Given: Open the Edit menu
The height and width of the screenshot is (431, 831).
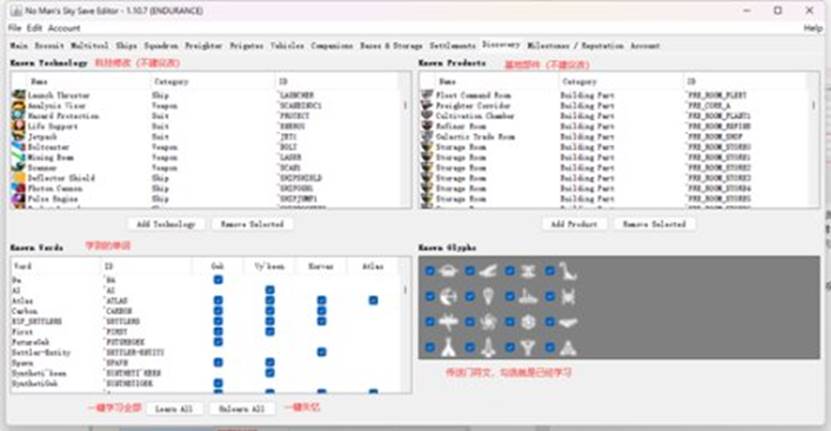Looking at the screenshot, I should (x=34, y=28).
